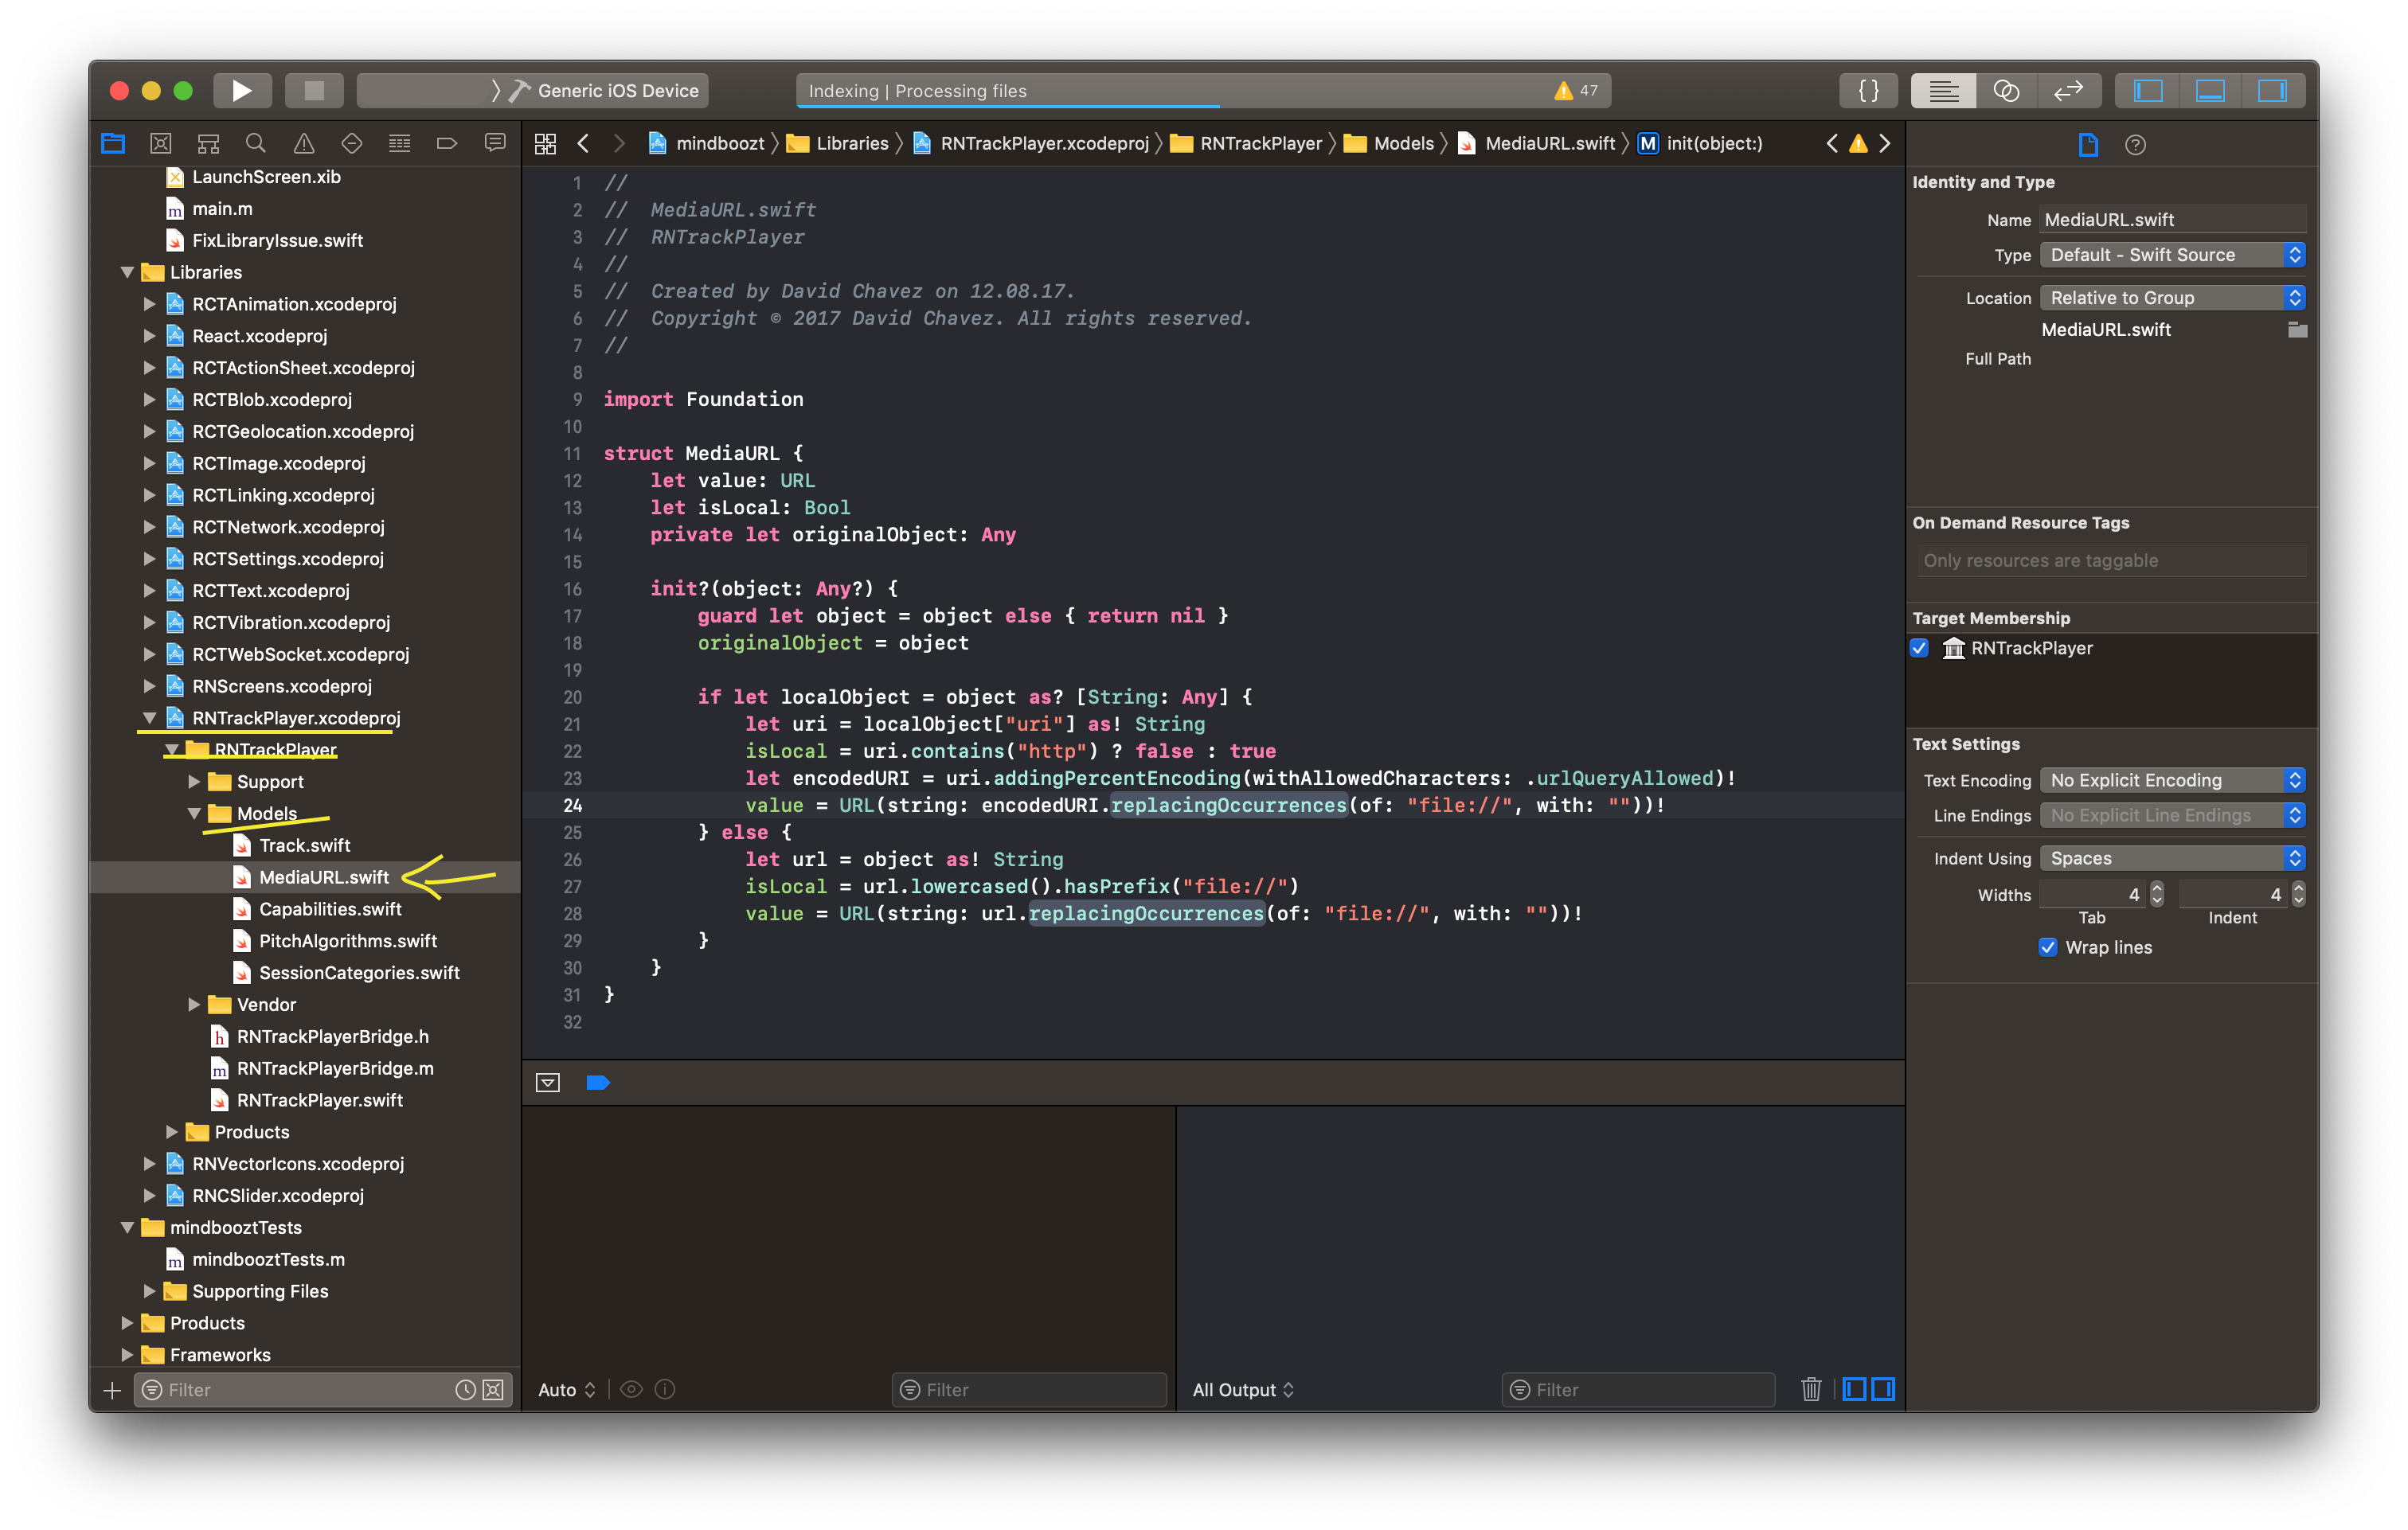Run the project with the play button

241,90
